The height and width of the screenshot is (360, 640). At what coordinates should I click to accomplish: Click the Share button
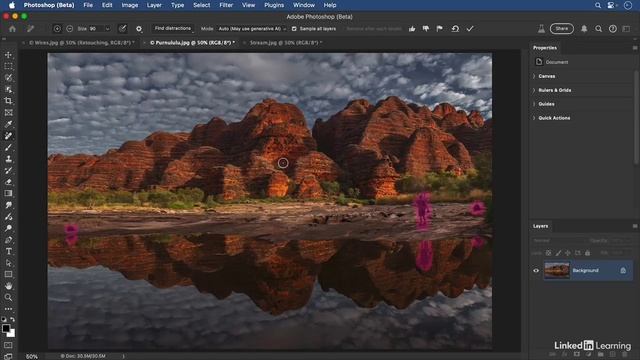click(562, 29)
